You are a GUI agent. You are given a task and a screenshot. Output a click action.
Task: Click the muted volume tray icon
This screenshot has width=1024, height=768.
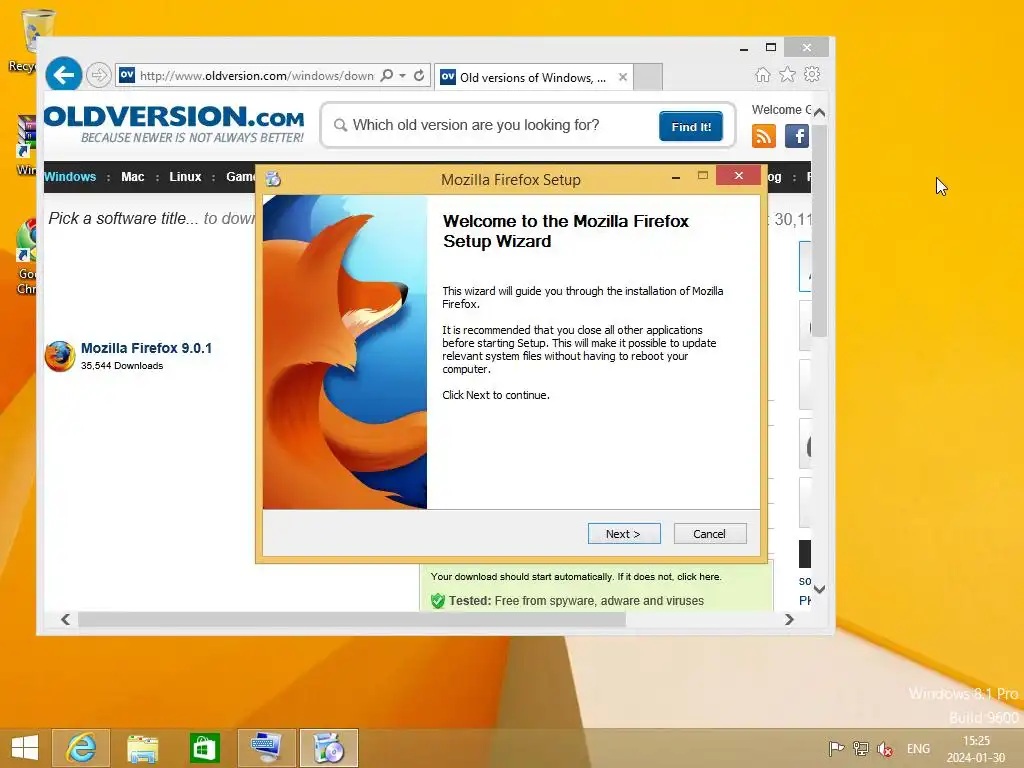click(885, 748)
